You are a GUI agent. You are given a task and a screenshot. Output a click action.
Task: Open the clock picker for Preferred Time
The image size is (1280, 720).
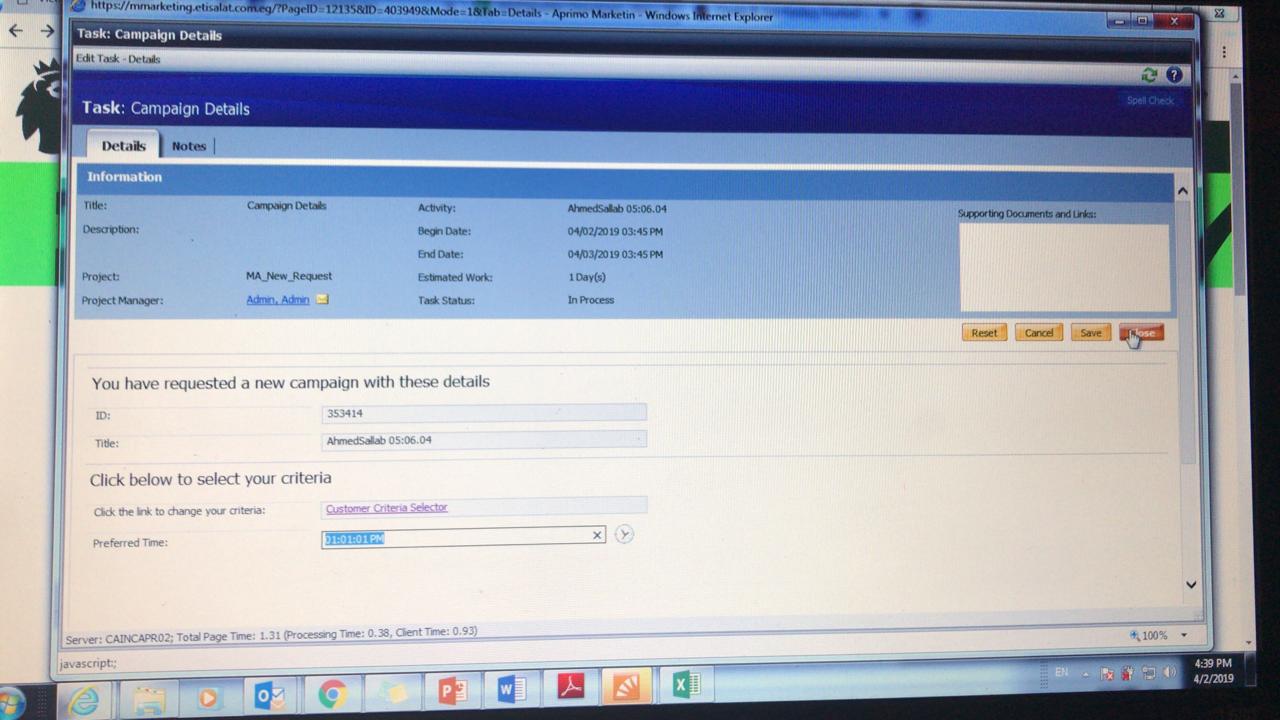[624, 534]
